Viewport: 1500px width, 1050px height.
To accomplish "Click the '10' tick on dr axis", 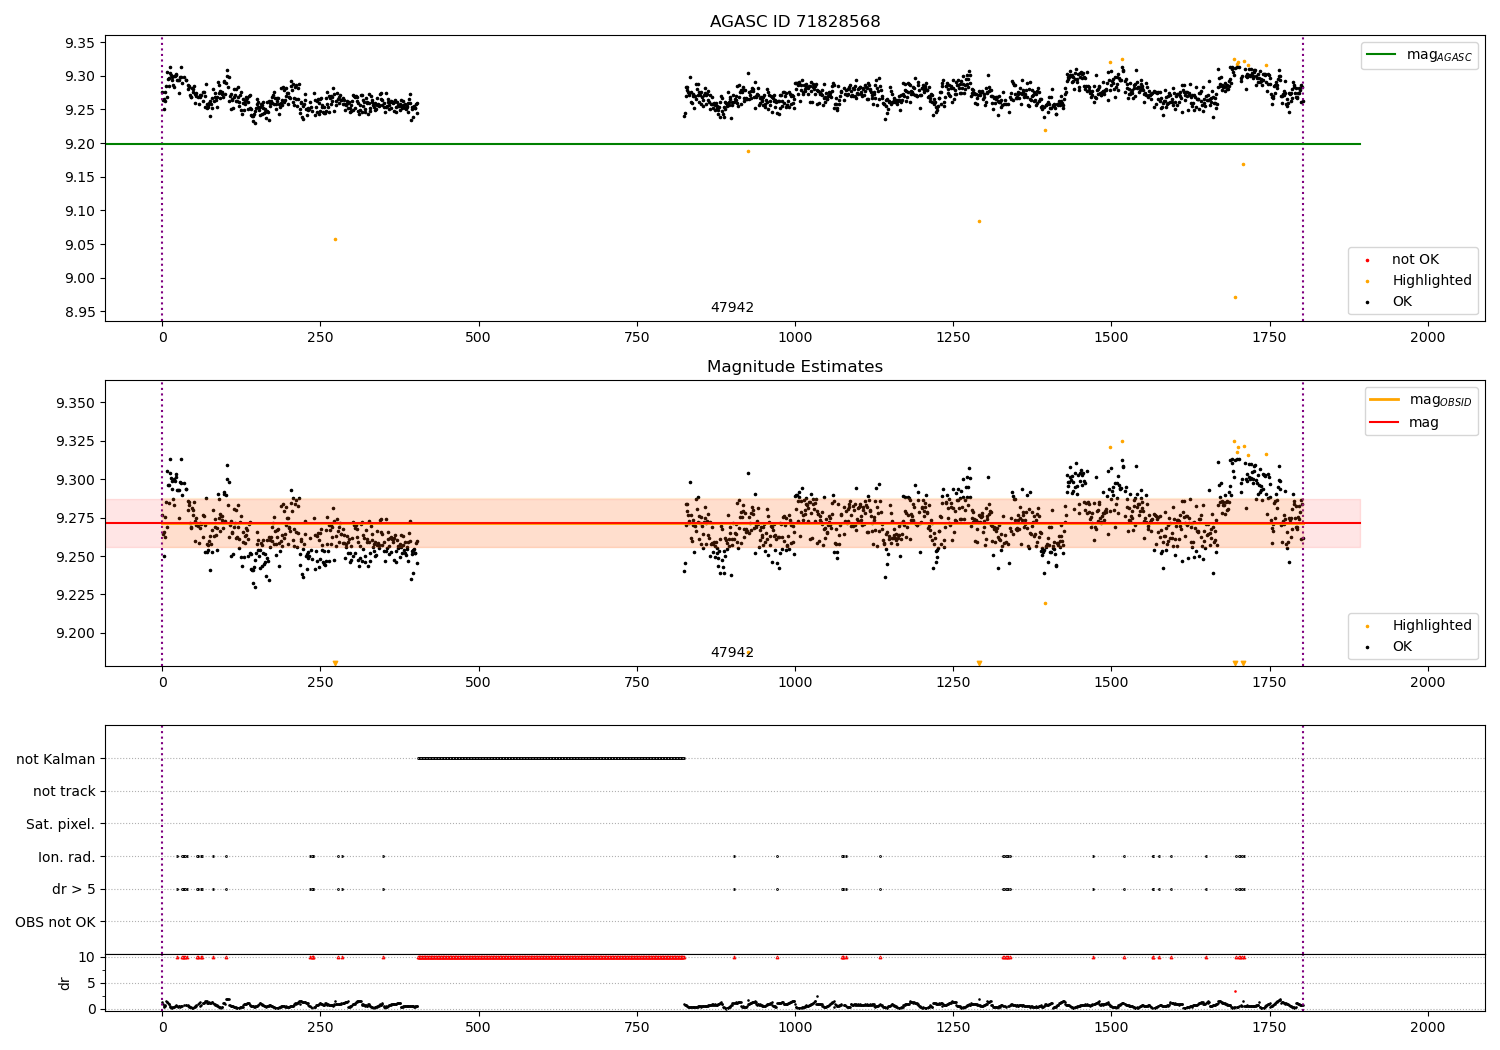I will pos(87,957).
